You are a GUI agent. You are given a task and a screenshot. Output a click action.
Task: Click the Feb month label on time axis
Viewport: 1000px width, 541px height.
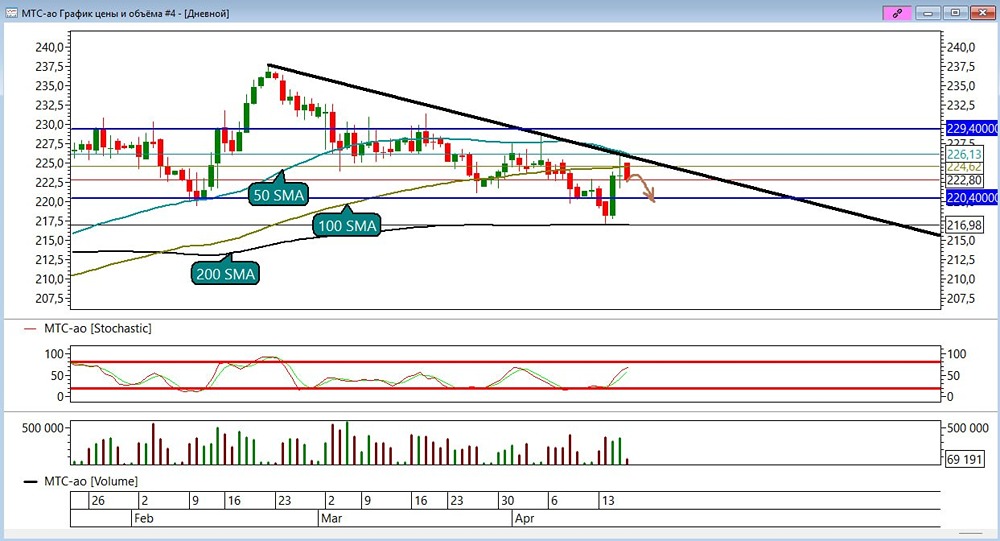143,518
